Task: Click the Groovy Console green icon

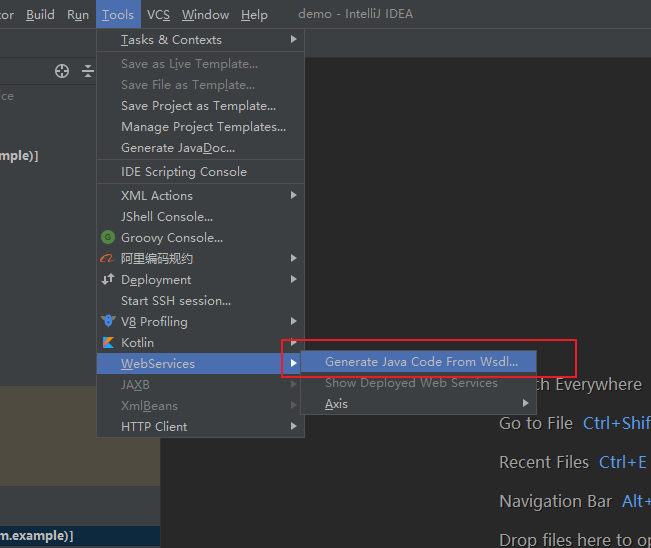Action: [108, 237]
